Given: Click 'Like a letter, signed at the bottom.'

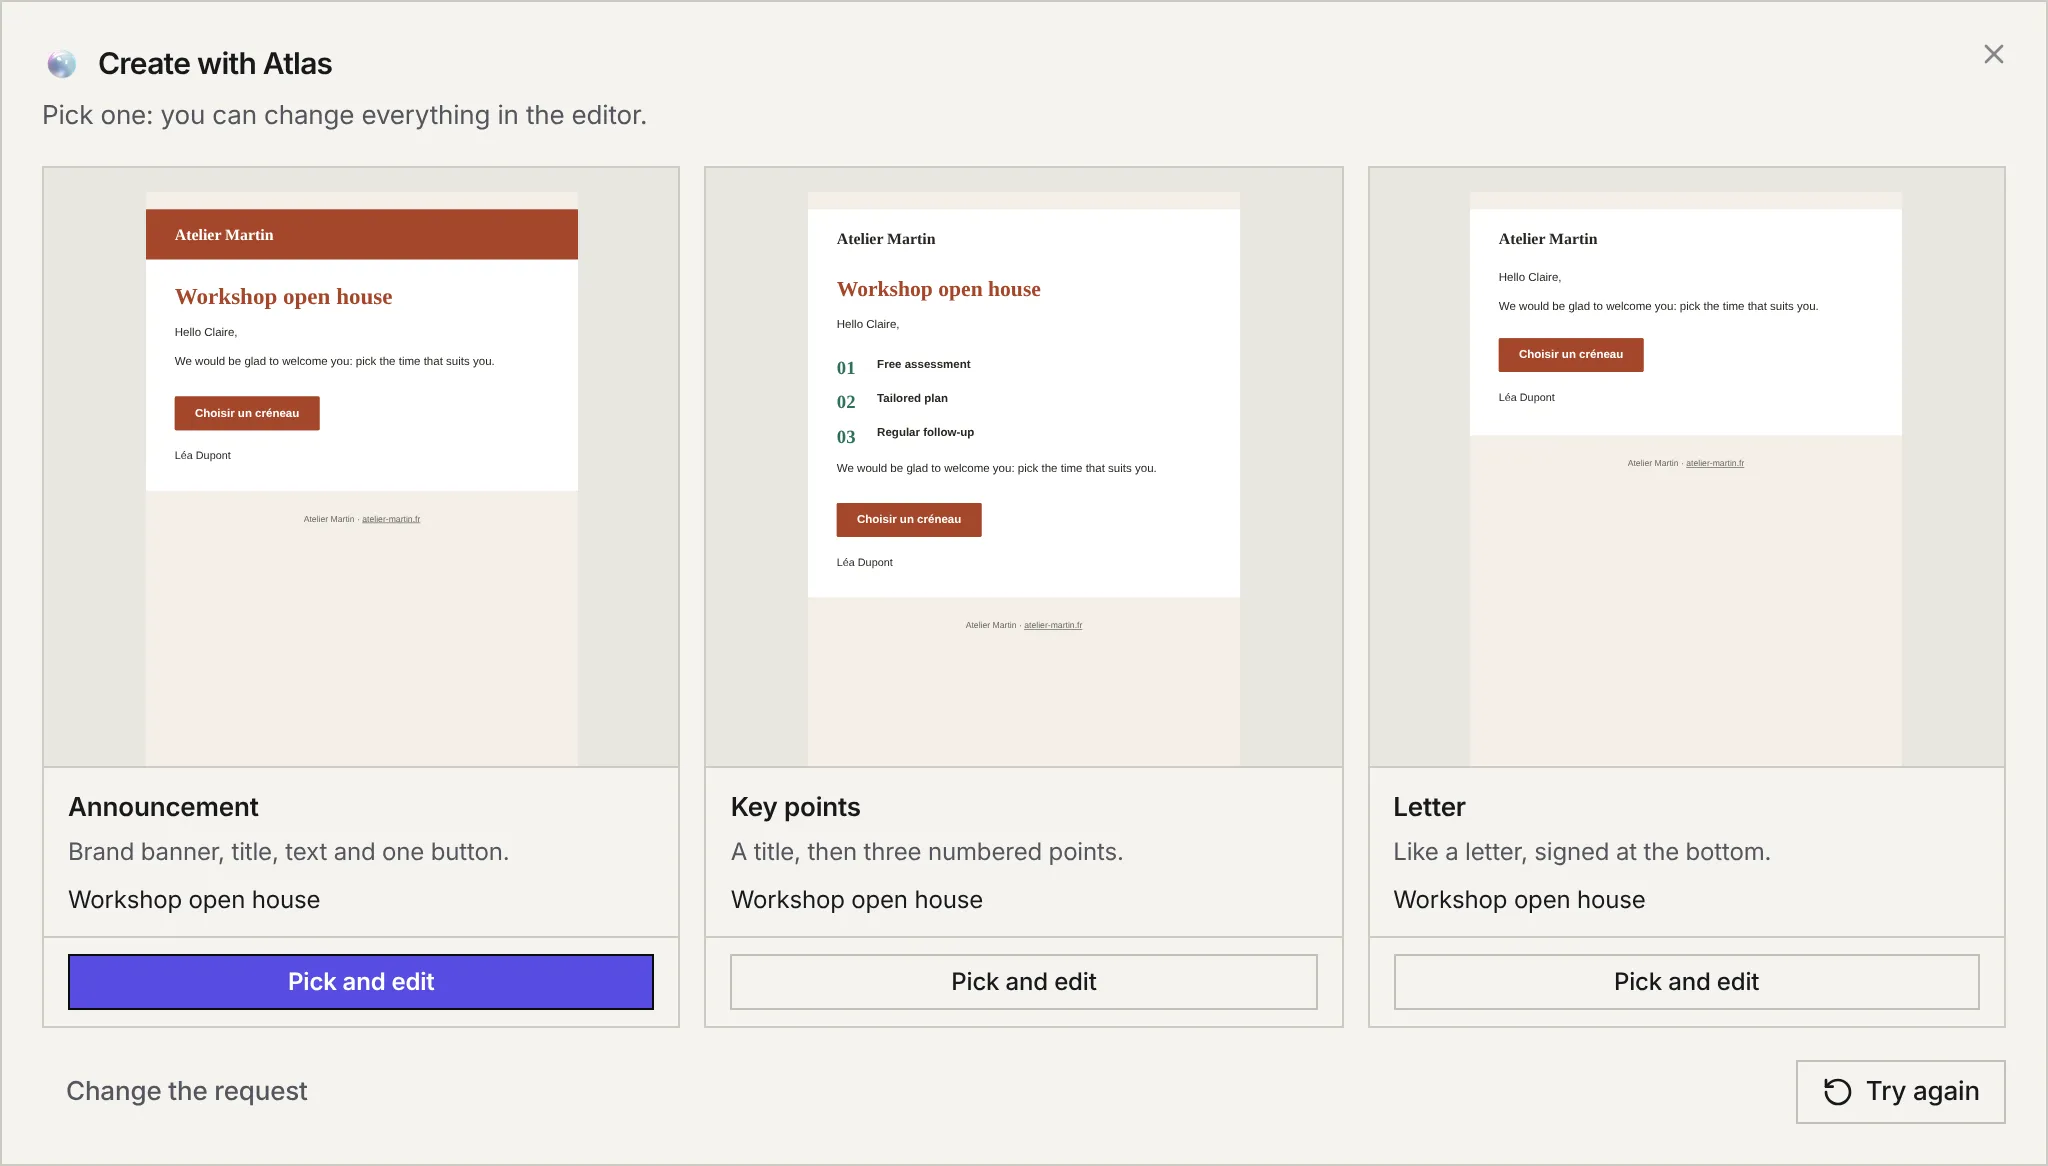Looking at the screenshot, I should pyautogui.click(x=1582, y=852).
